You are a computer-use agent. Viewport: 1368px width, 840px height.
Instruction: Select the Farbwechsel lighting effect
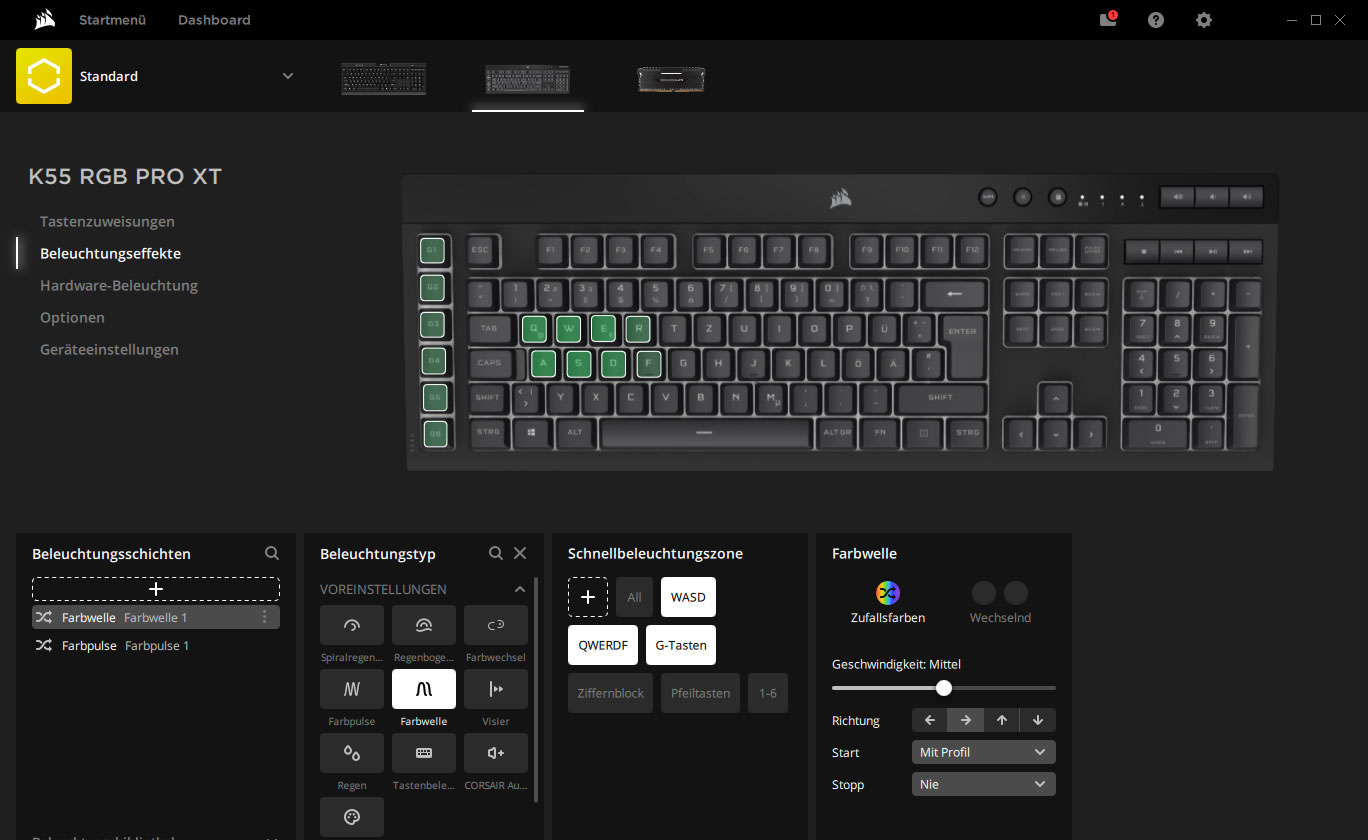coord(496,625)
